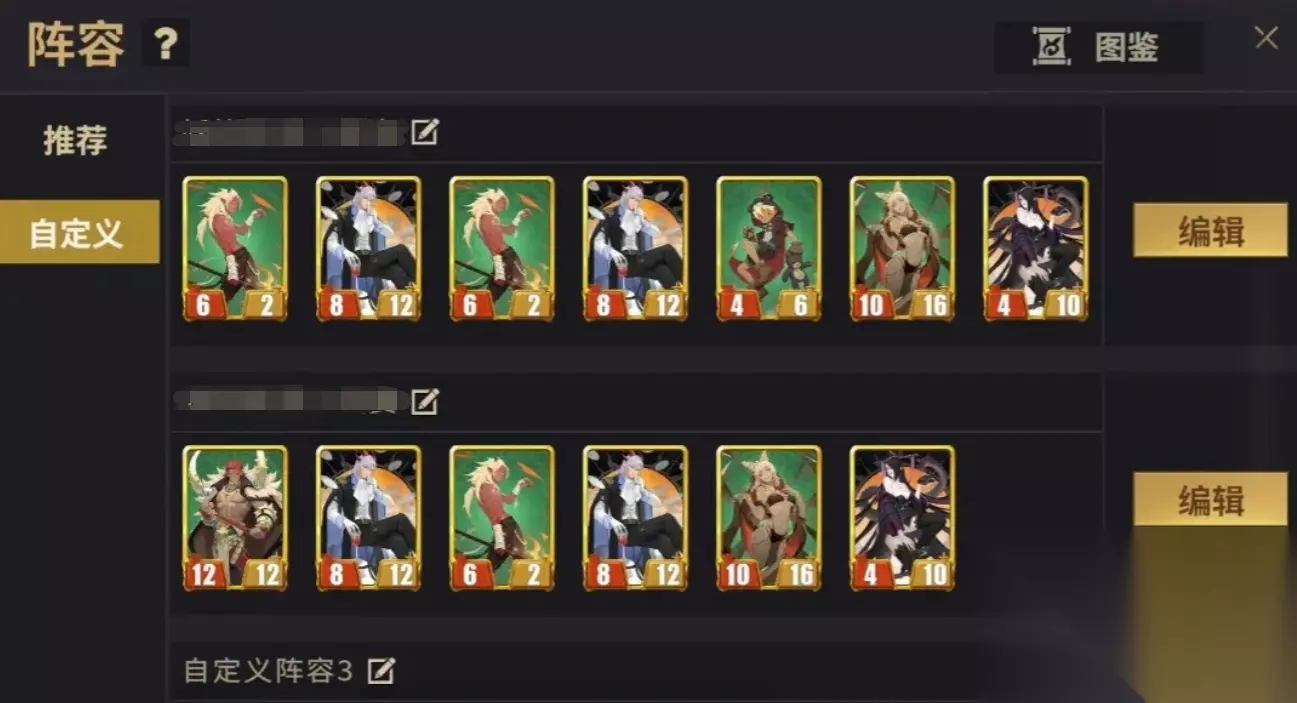Screen dimensions: 1297x703
Task: Select last 4/10 card in first lineup
Action: point(1036,249)
